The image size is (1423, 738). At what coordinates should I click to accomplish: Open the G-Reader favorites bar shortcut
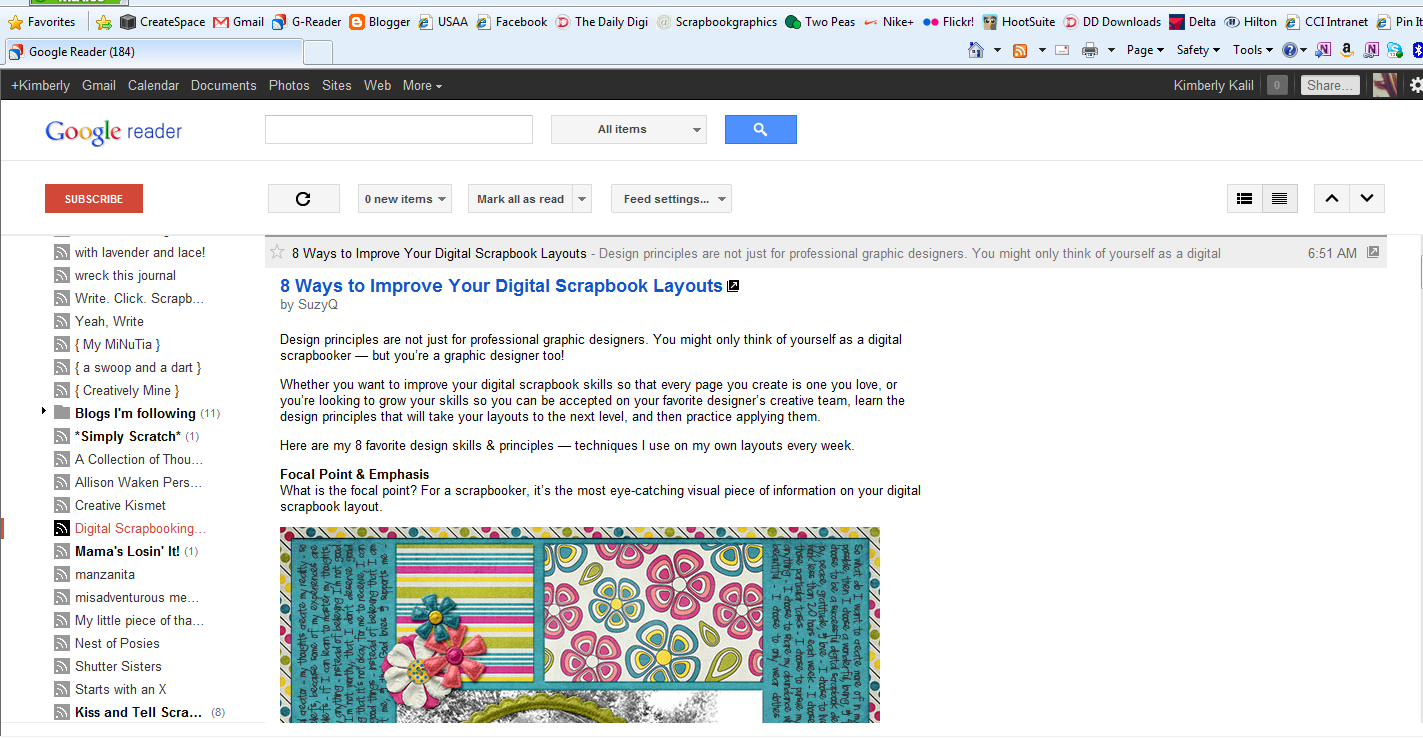point(306,21)
